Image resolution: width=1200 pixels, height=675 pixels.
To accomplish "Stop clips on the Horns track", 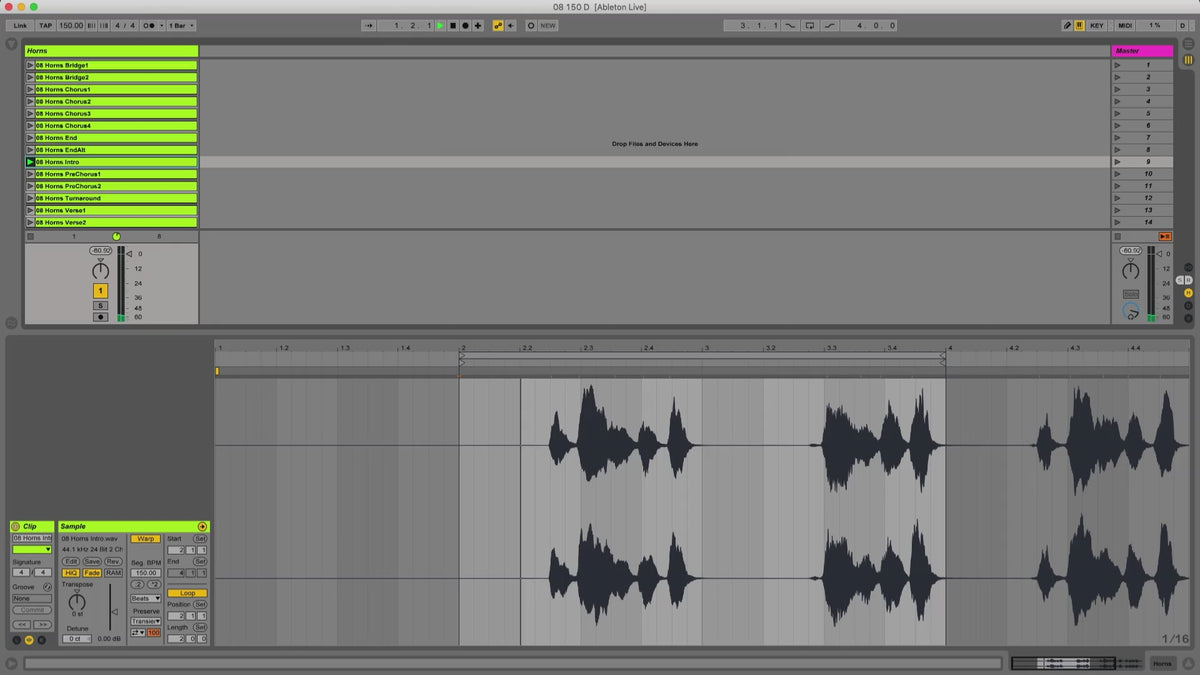I will click(x=30, y=236).
